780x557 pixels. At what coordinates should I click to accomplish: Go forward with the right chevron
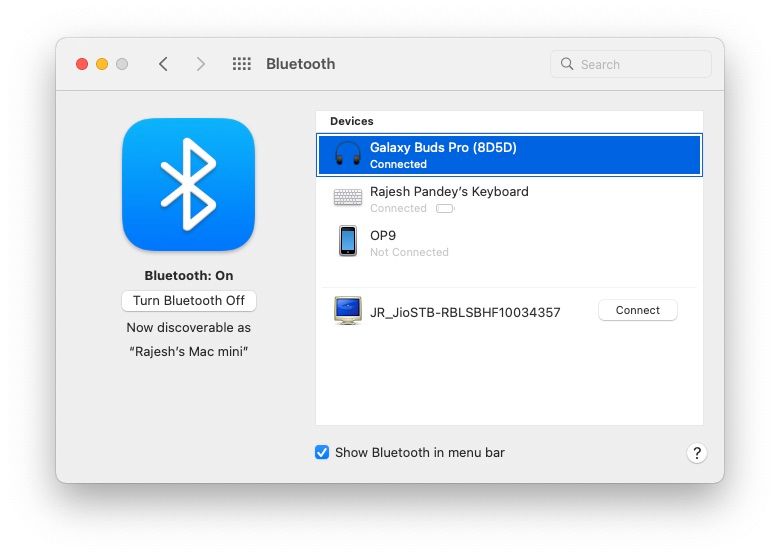point(201,64)
